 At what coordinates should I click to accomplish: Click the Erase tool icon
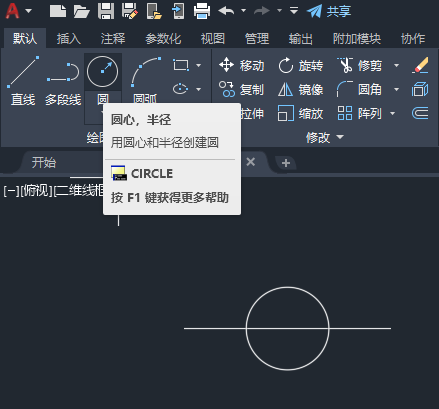pyautogui.click(x=420, y=65)
